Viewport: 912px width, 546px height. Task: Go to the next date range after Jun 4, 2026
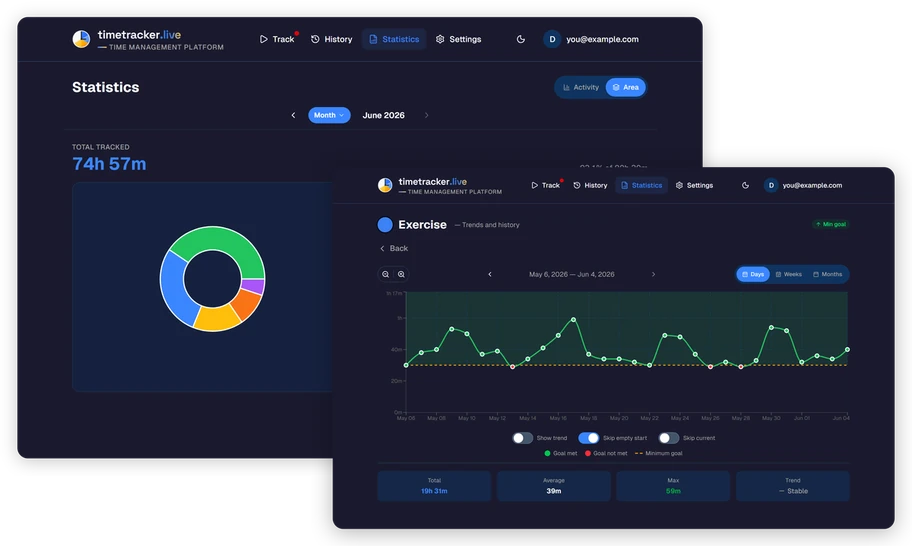[653, 274]
